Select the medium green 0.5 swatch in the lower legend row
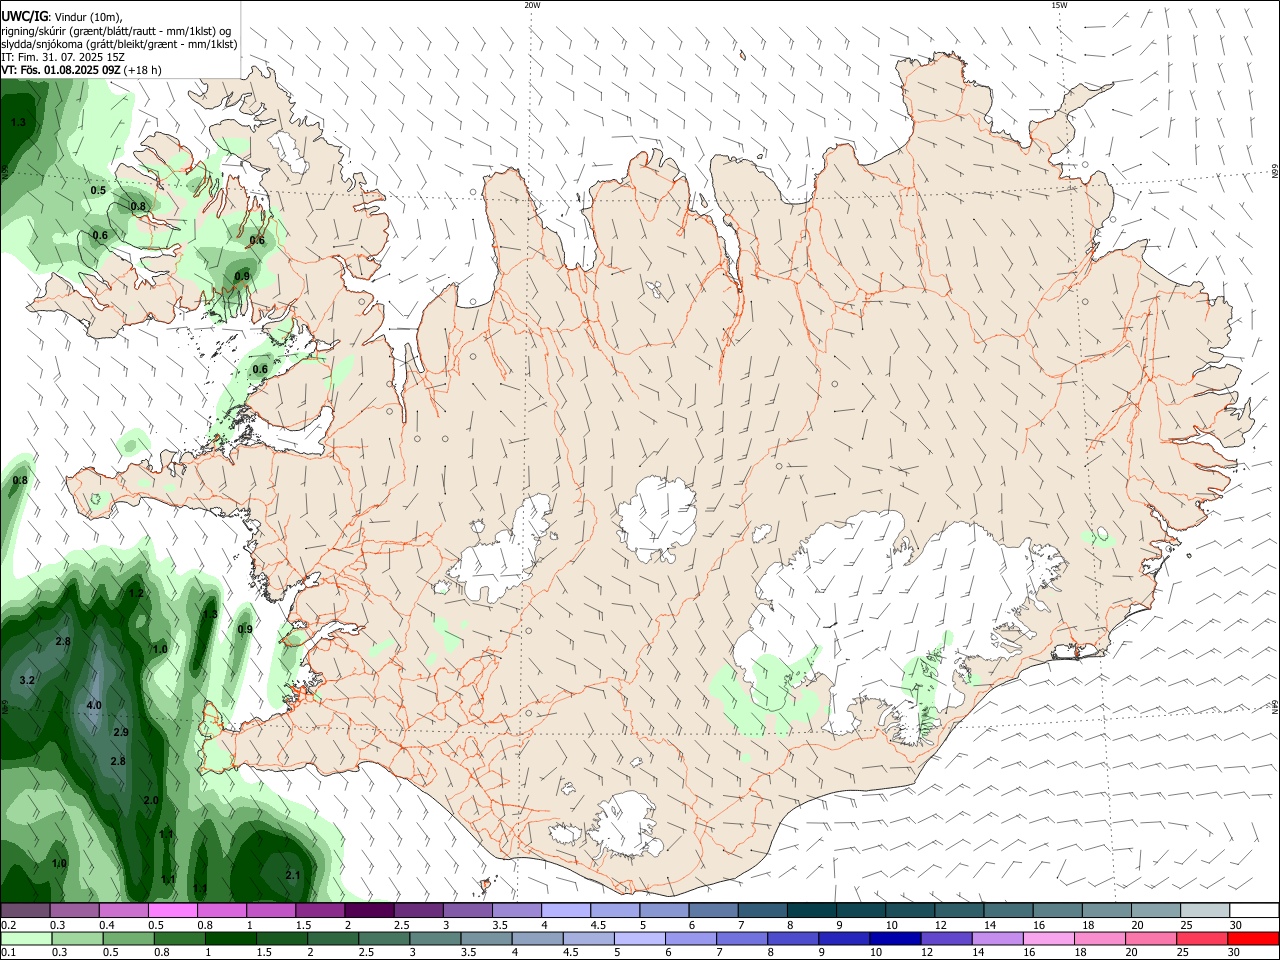This screenshot has width=1280, height=960. tap(128, 938)
